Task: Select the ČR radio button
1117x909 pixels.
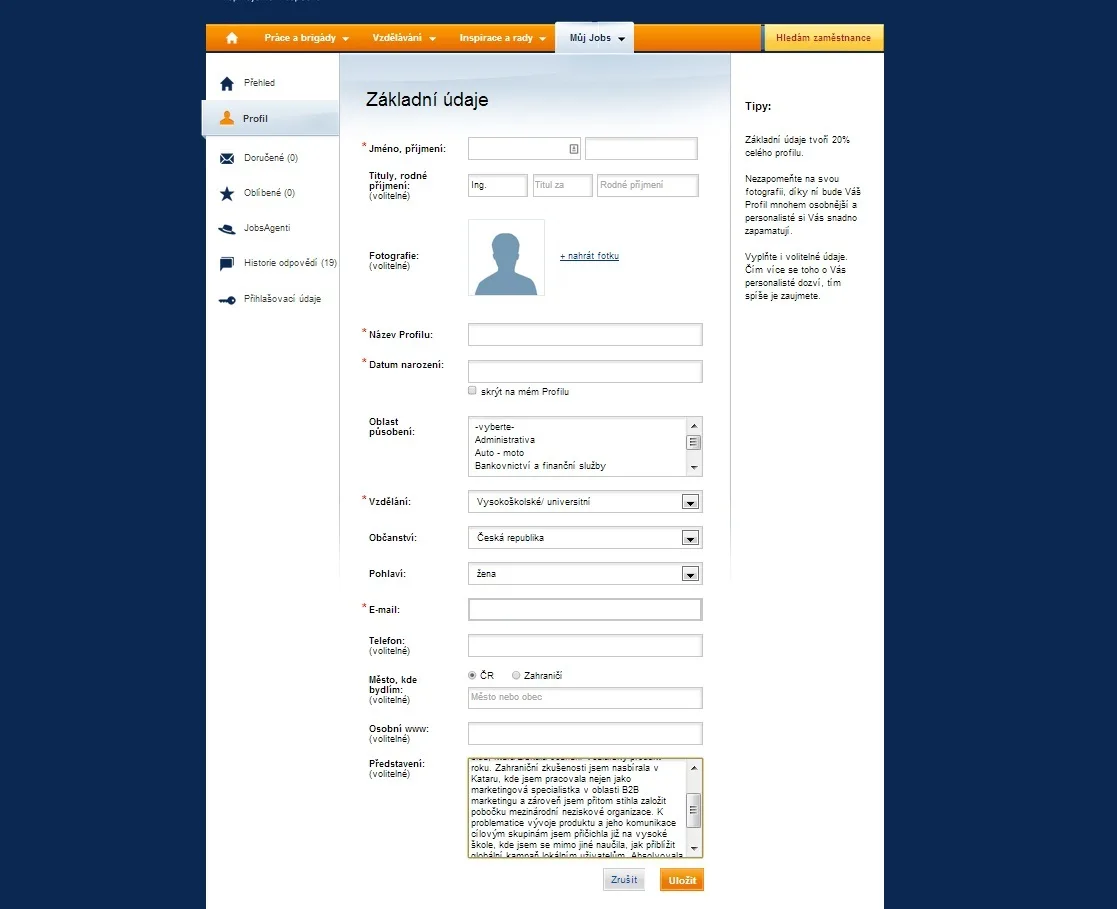Action: click(x=472, y=675)
